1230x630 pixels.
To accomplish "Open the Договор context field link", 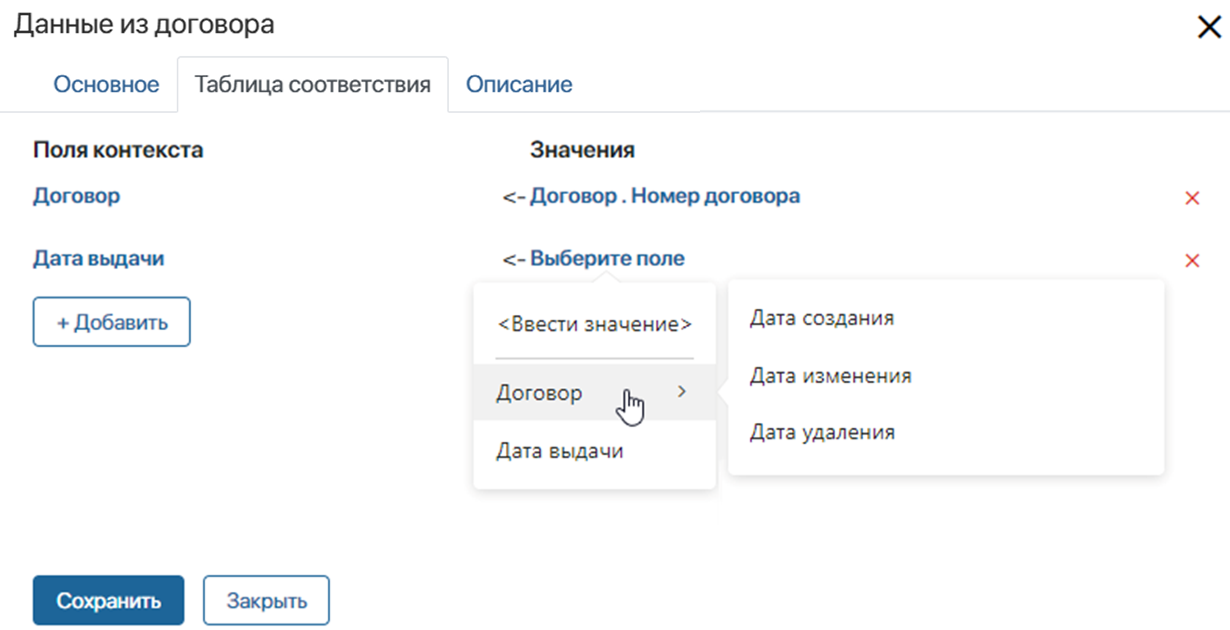I will pyautogui.click(x=77, y=196).
